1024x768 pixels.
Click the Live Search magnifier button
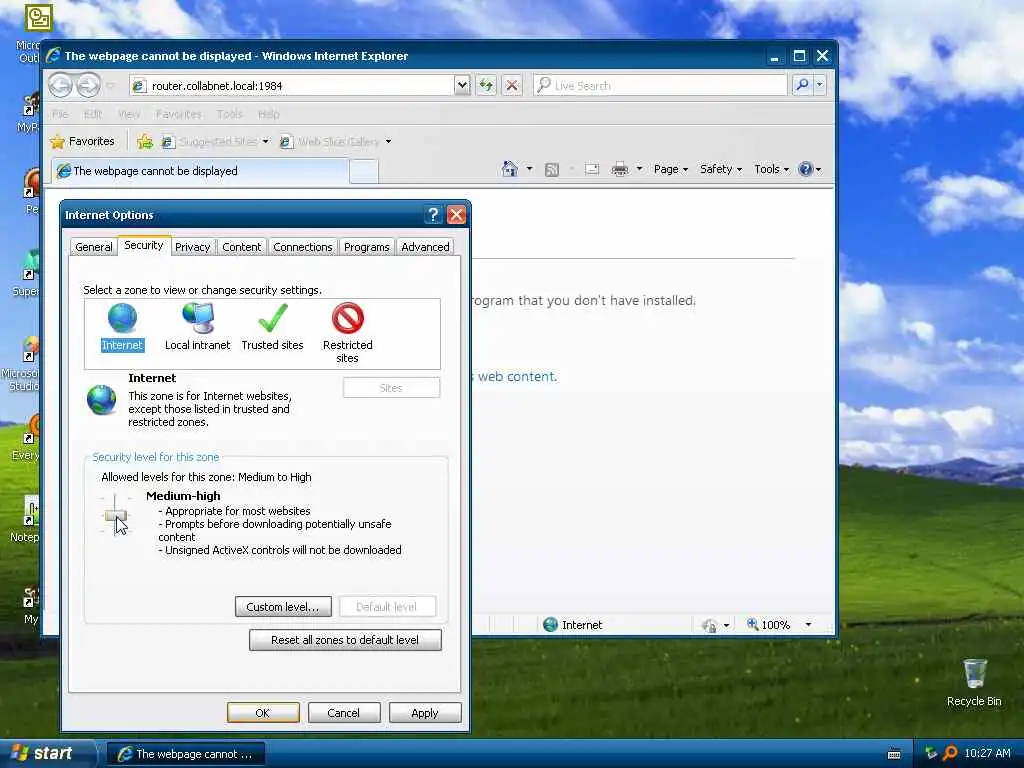[802, 85]
